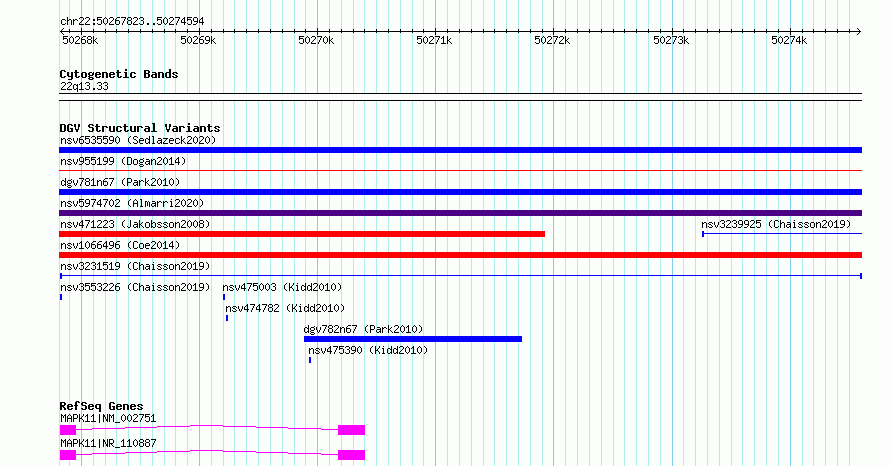Open the dgv781n67 (Park2010) label
The width and height of the screenshot is (890, 466).
click(x=120, y=182)
